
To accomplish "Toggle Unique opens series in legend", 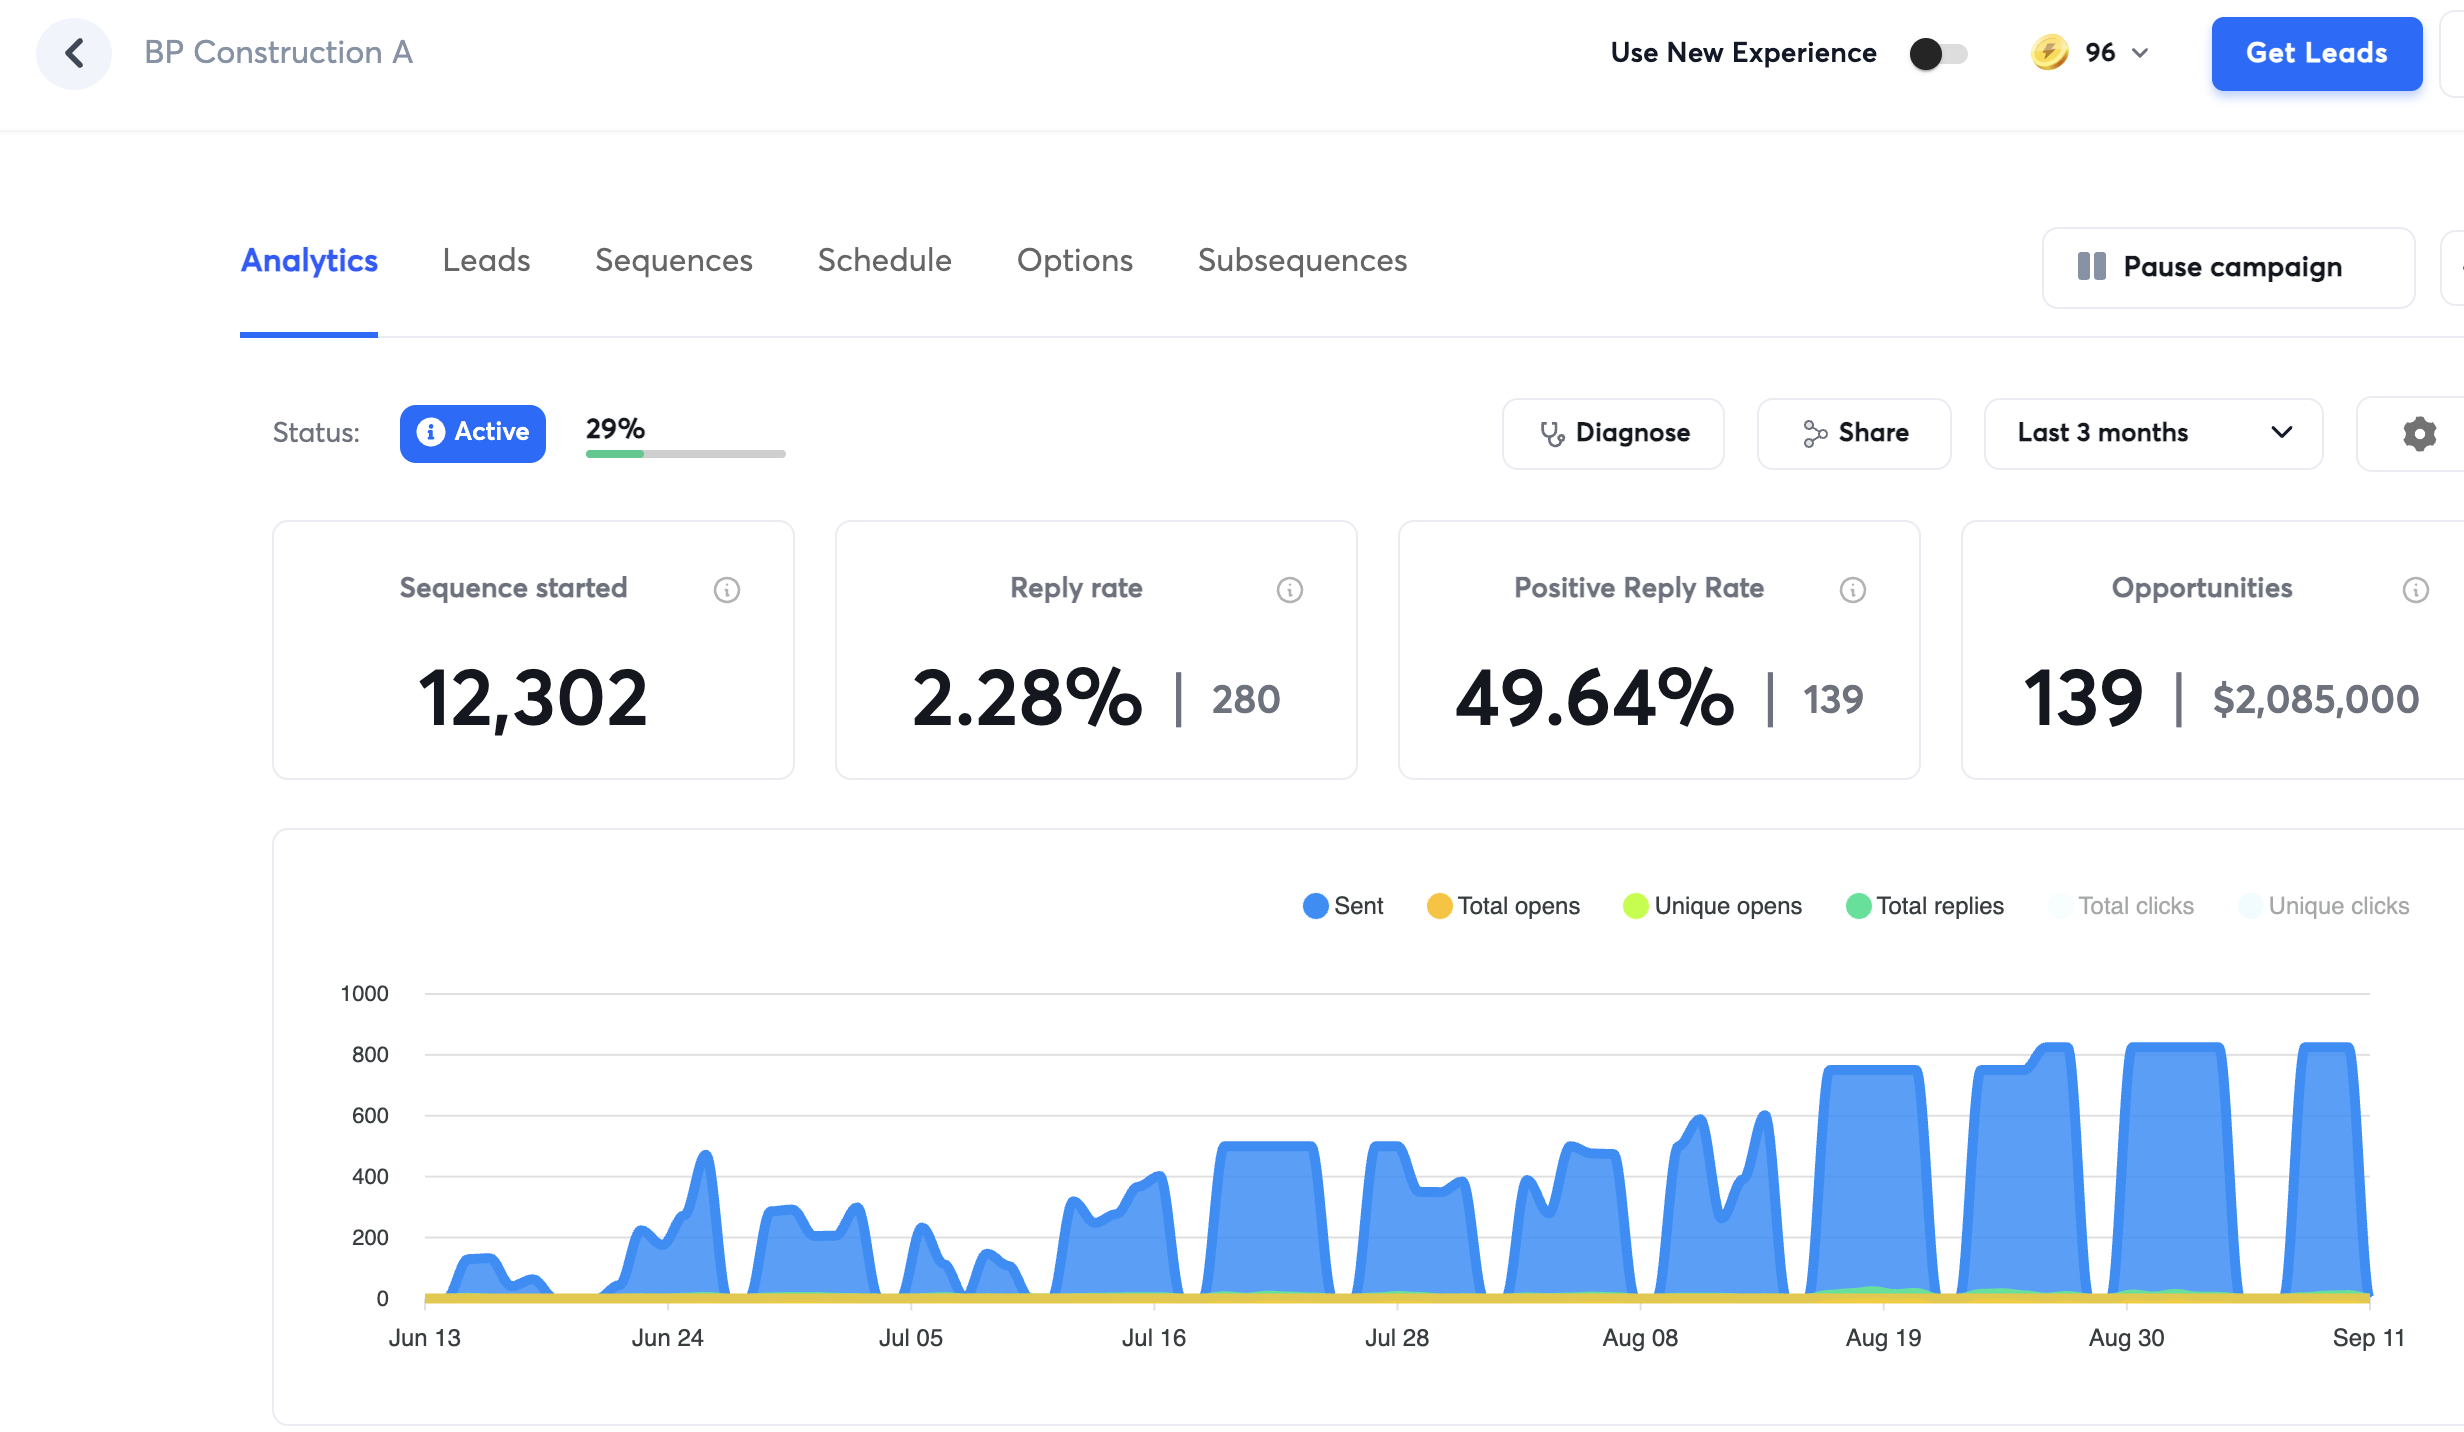I will [x=1712, y=906].
